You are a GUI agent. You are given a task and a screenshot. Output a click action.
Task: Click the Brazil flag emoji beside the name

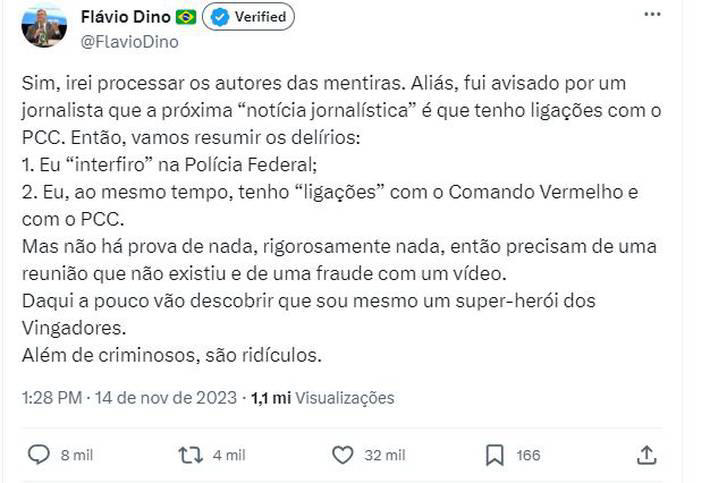(x=185, y=17)
